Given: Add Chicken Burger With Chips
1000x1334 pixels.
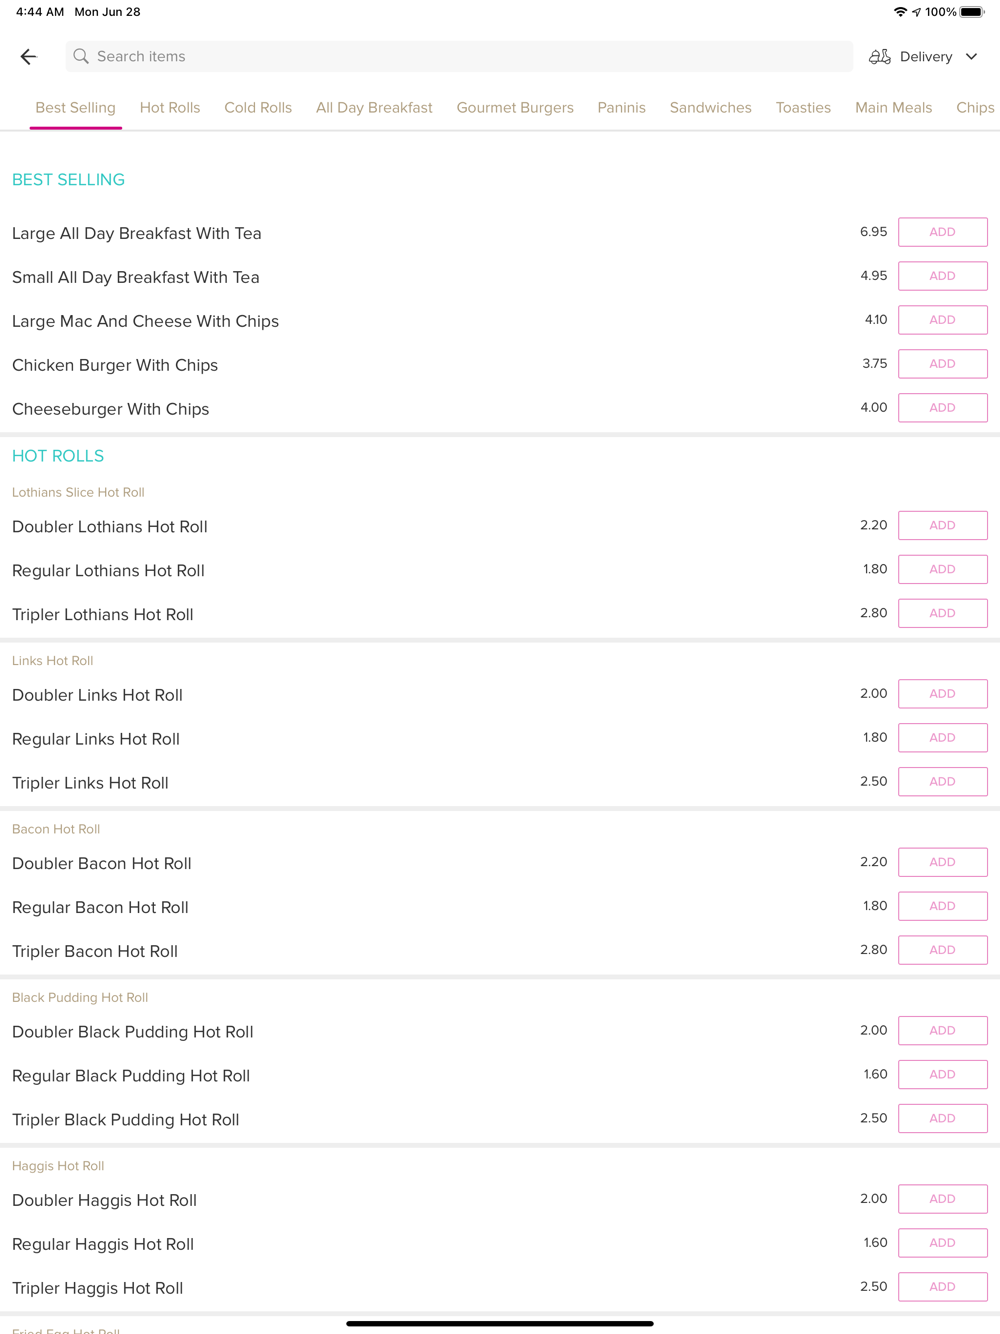Looking at the screenshot, I should [942, 364].
